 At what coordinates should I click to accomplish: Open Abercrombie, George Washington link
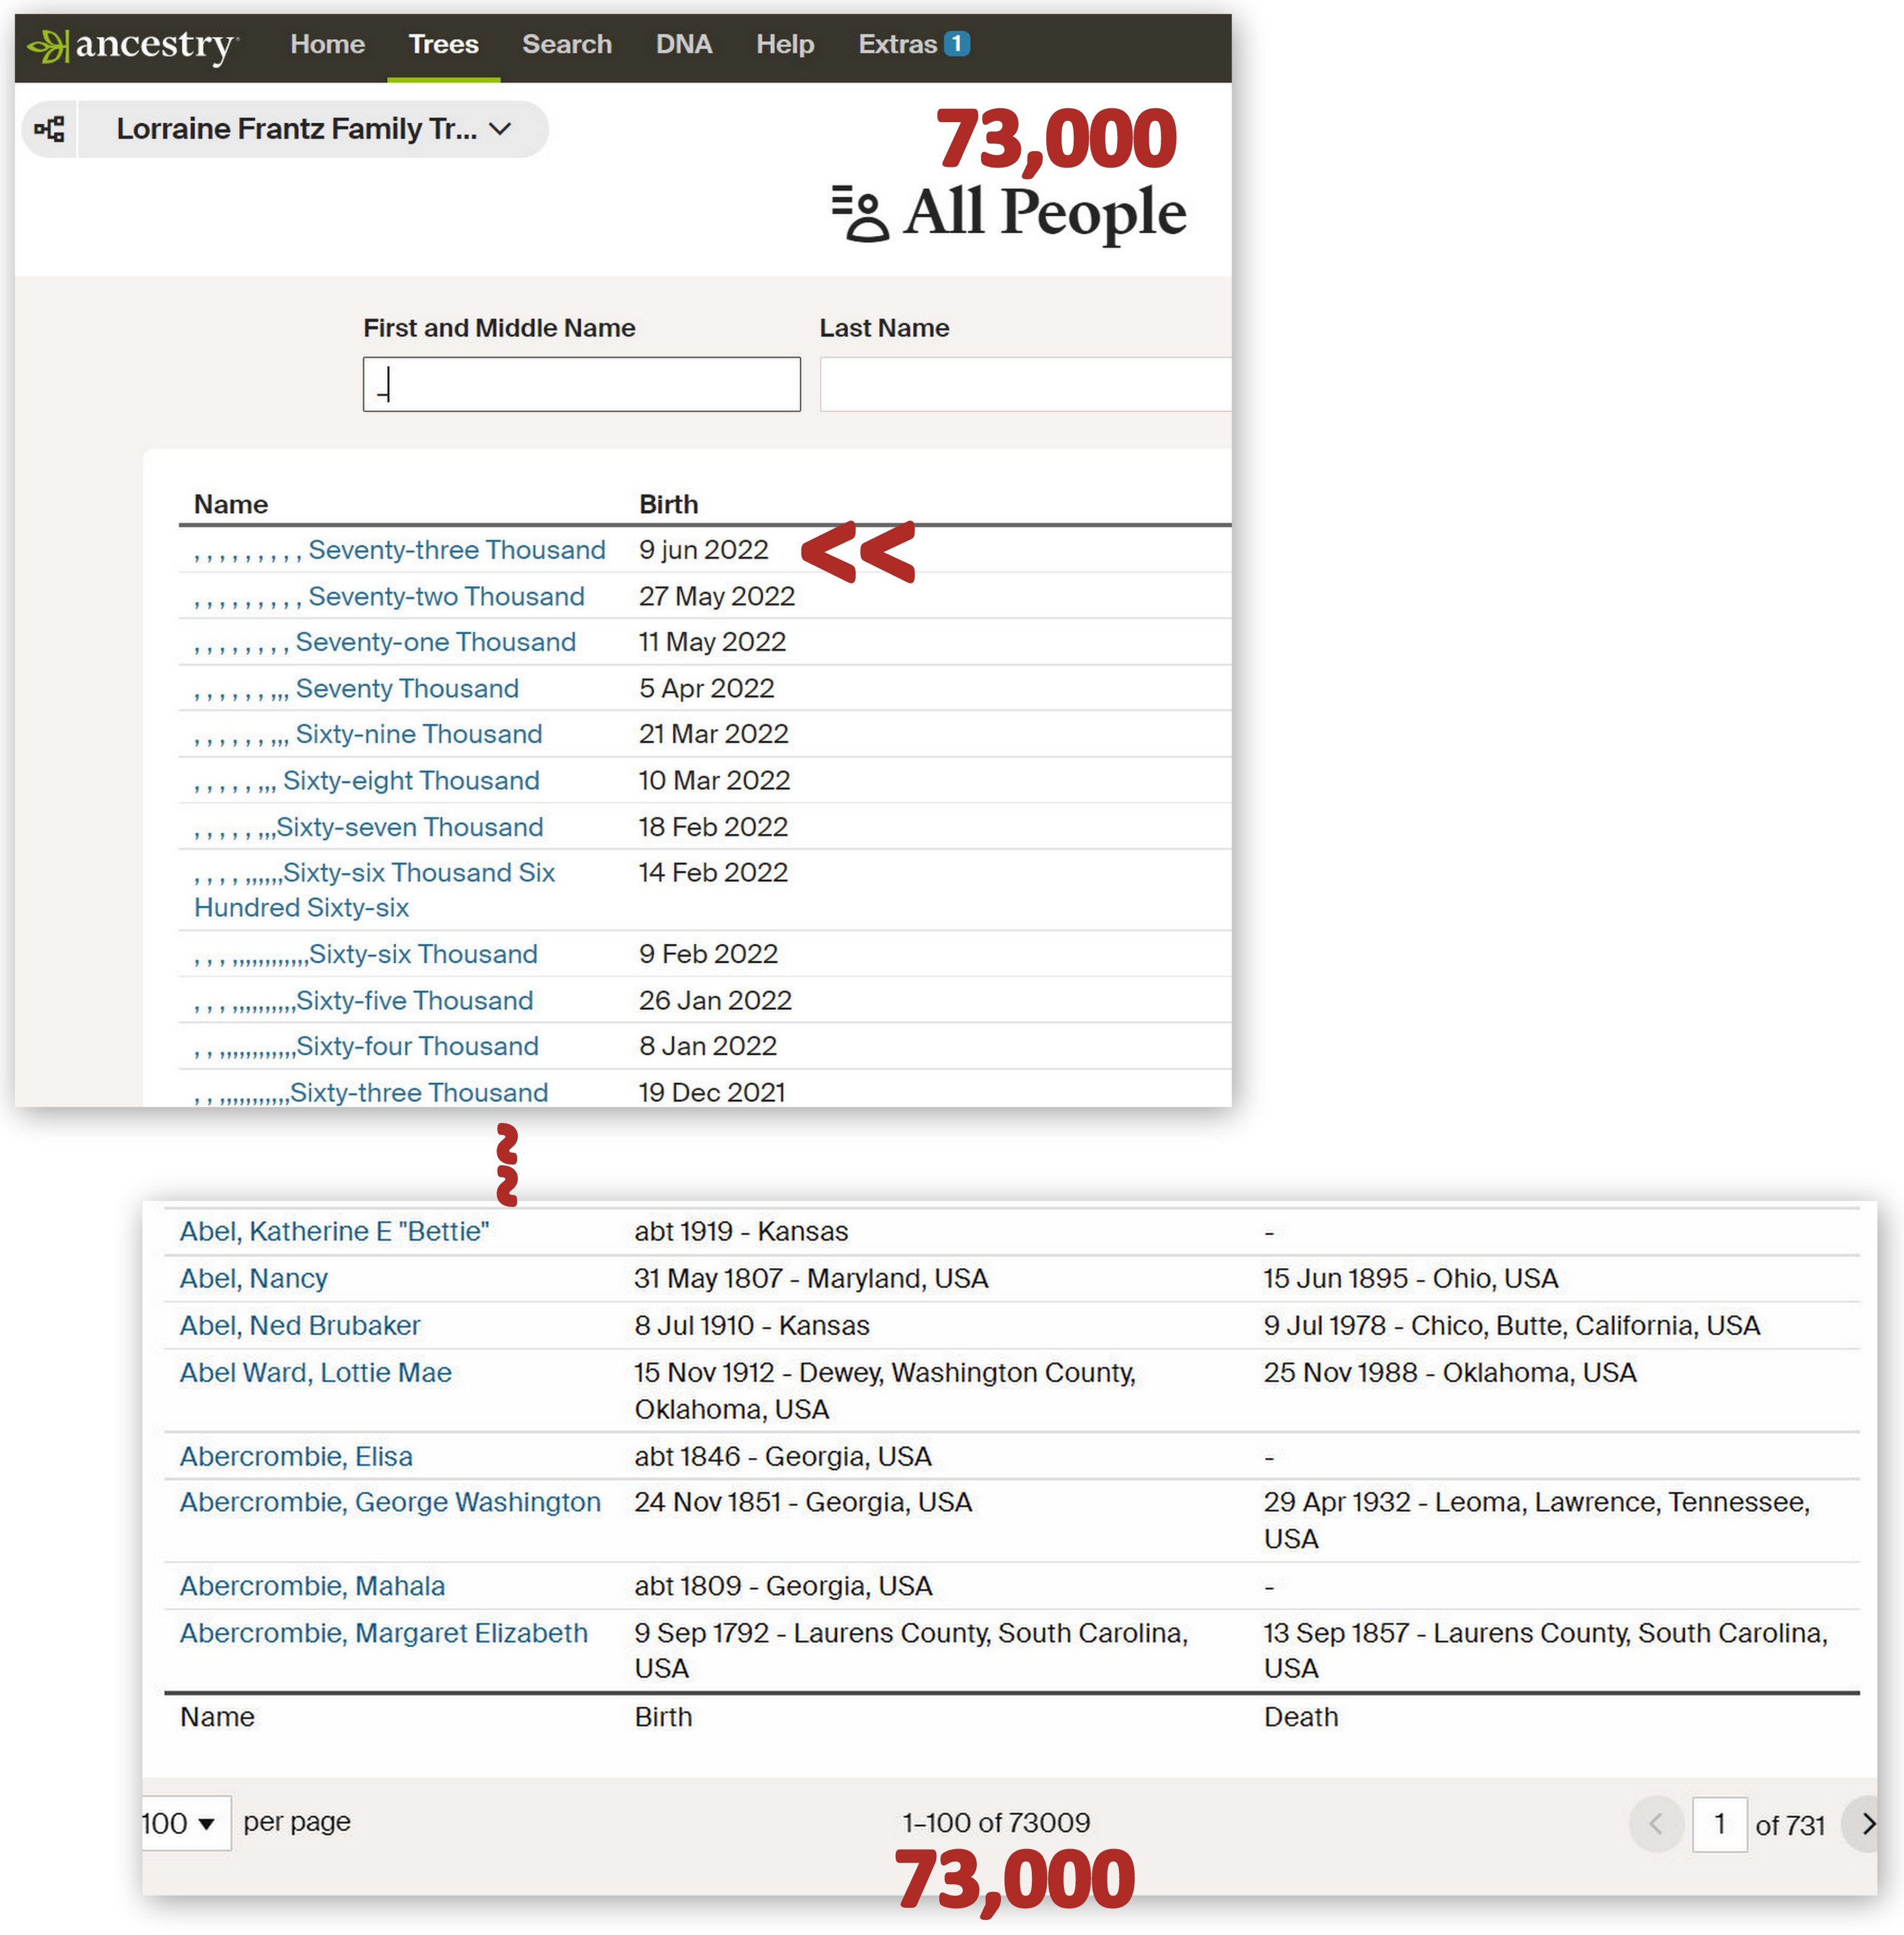click(390, 1502)
